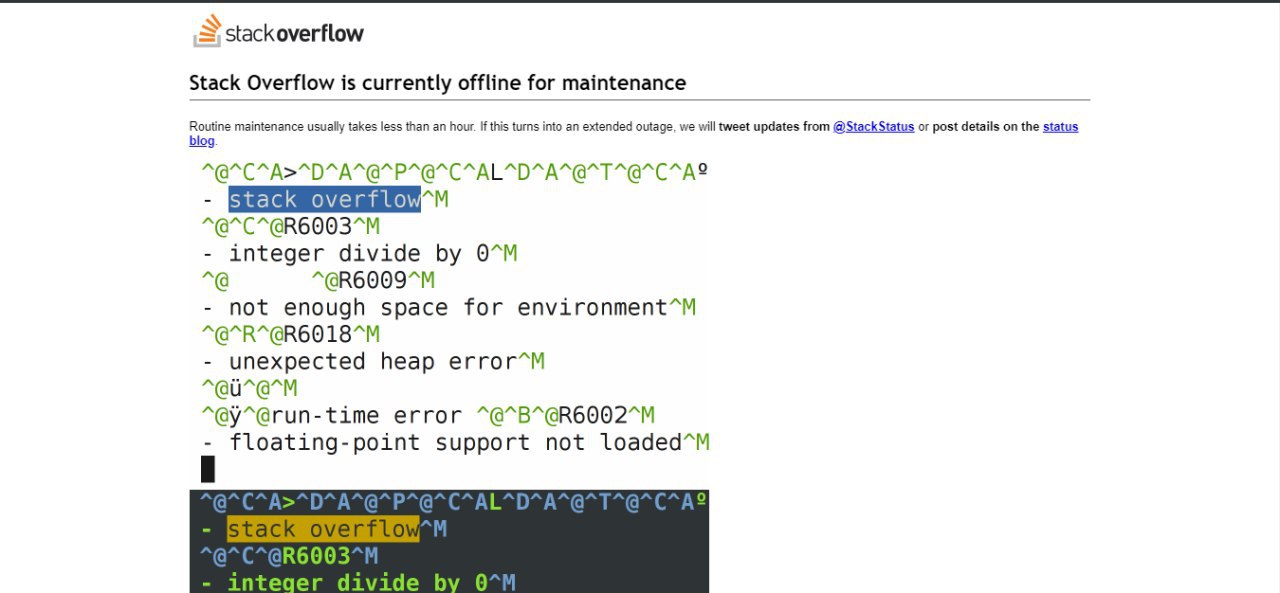This screenshot has height=593, width=1280.
Task: Click the black terminal cursor block
Action: (x=208, y=469)
